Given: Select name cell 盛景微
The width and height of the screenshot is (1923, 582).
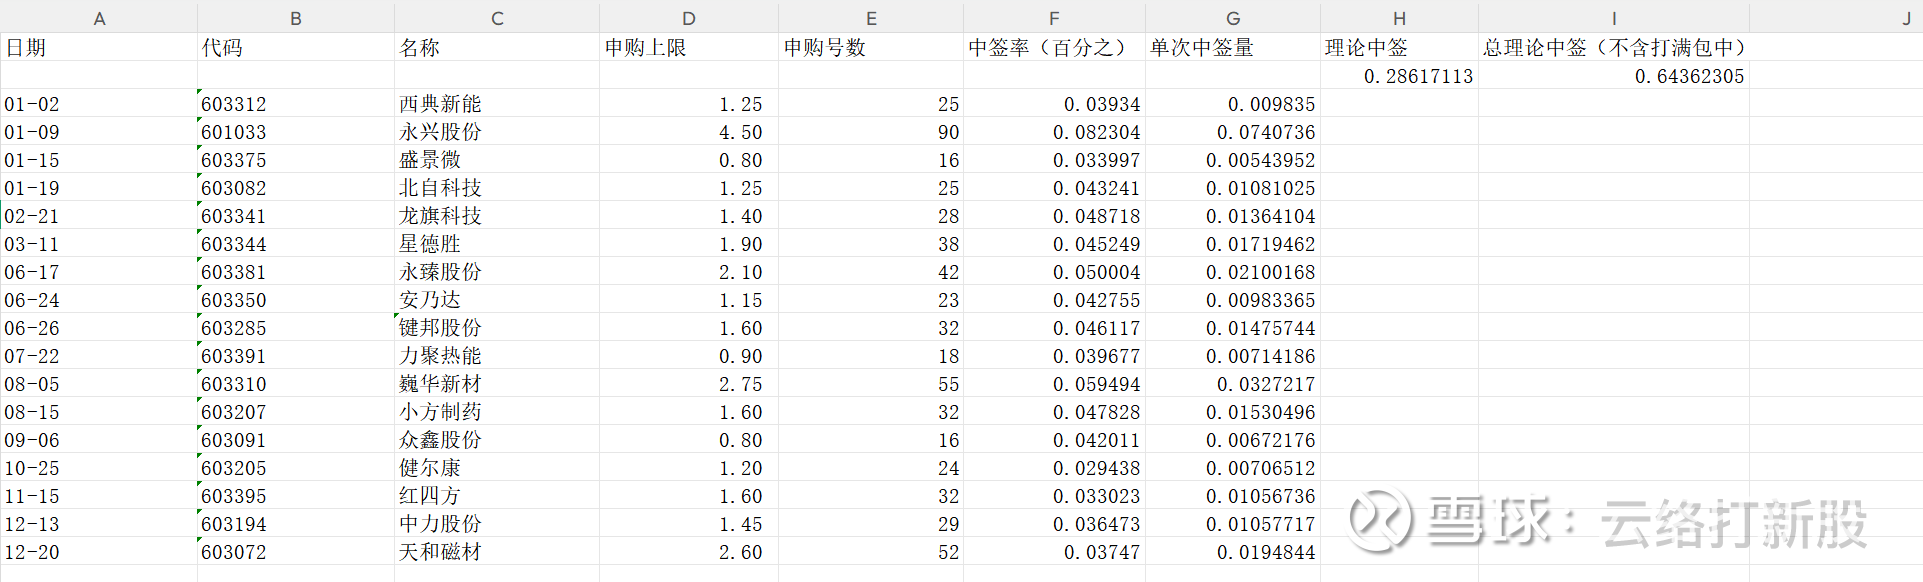Looking at the screenshot, I should (497, 159).
